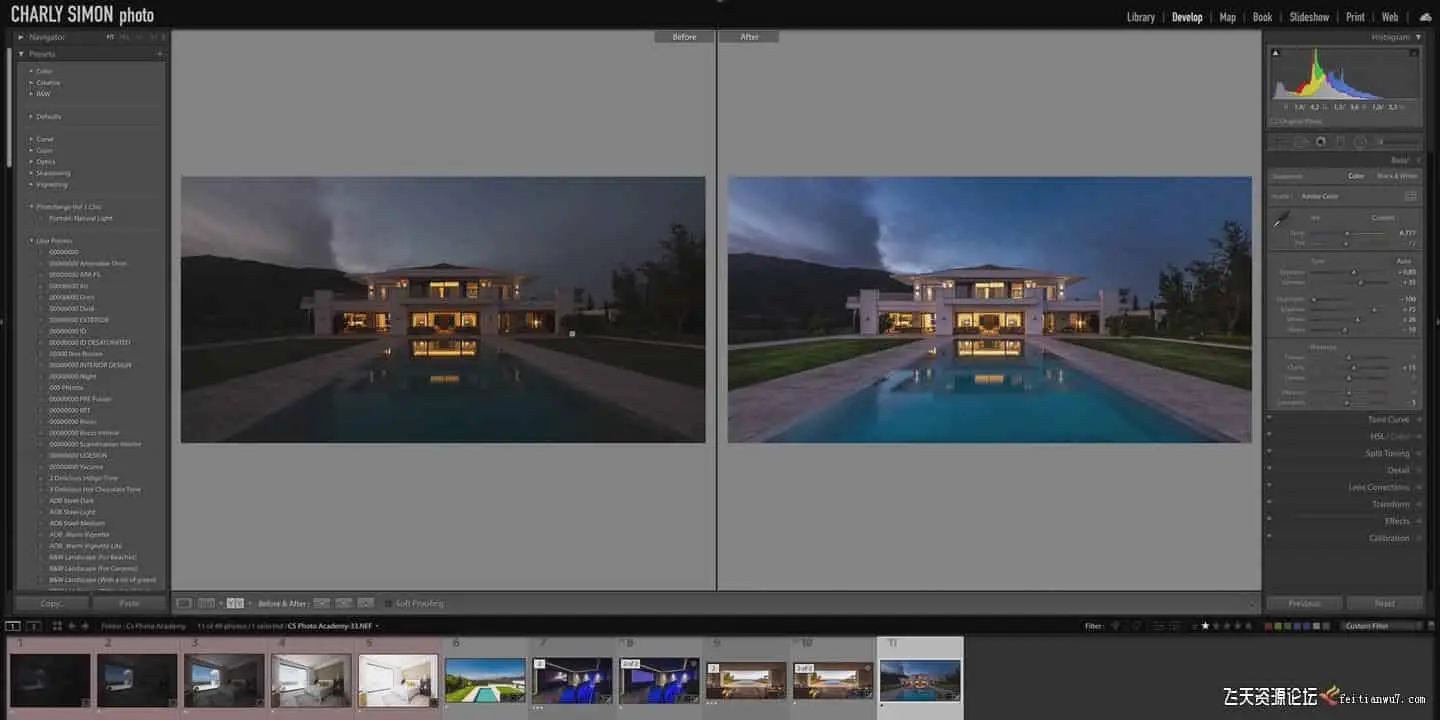This screenshot has height=720, width=1440.
Task: Collapse the Presets panel
Action: pos(21,54)
